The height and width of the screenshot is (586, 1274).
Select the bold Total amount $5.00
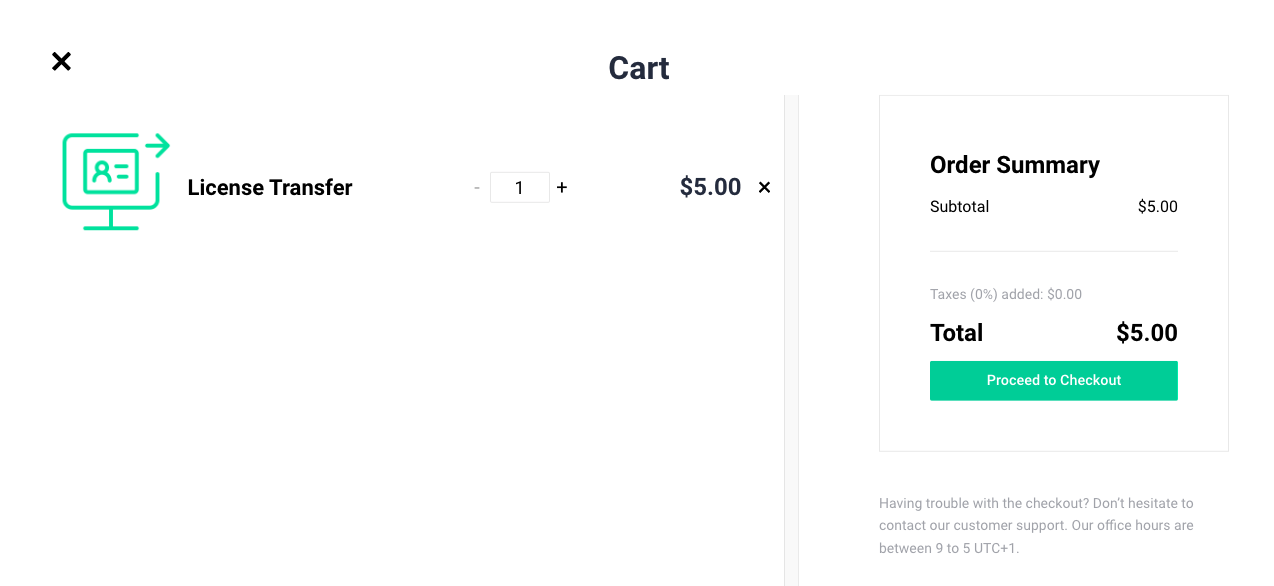click(x=1147, y=333)
